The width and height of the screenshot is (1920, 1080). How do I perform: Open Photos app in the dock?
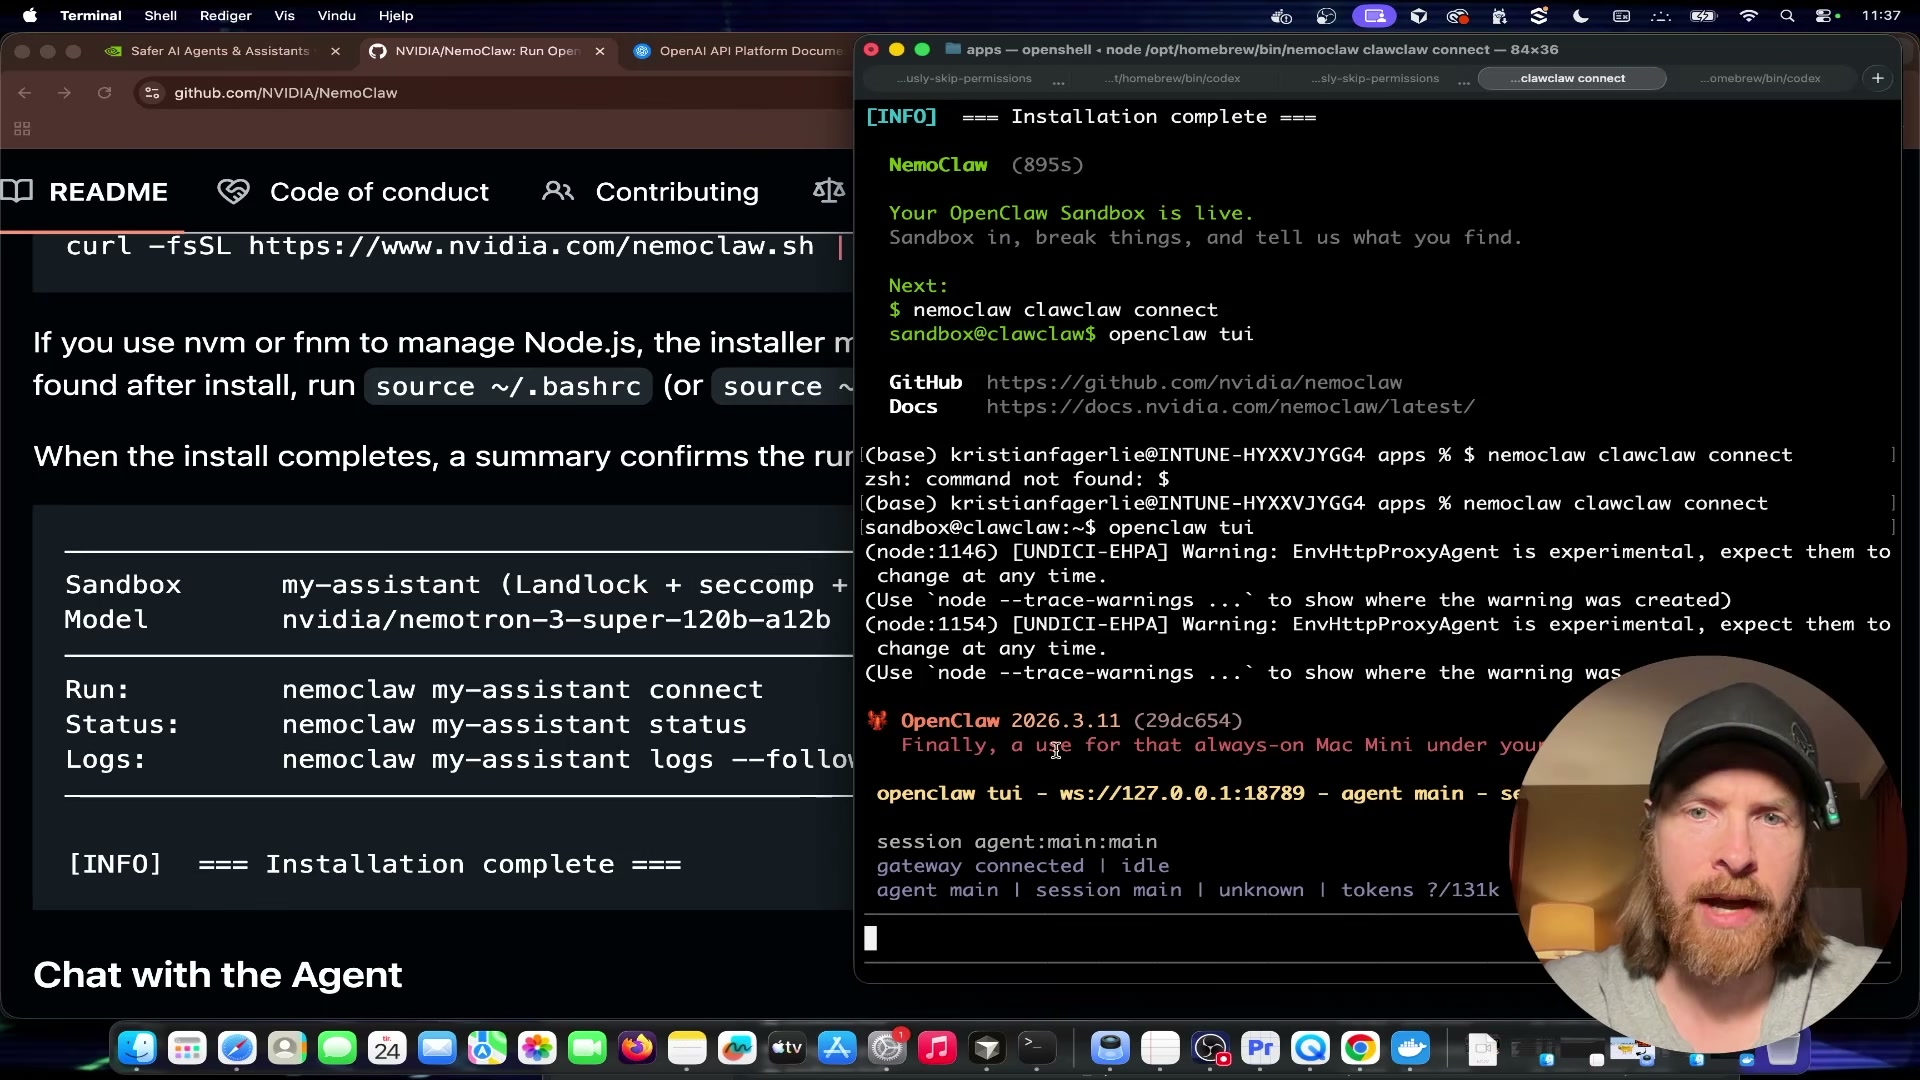(537, 1048)
